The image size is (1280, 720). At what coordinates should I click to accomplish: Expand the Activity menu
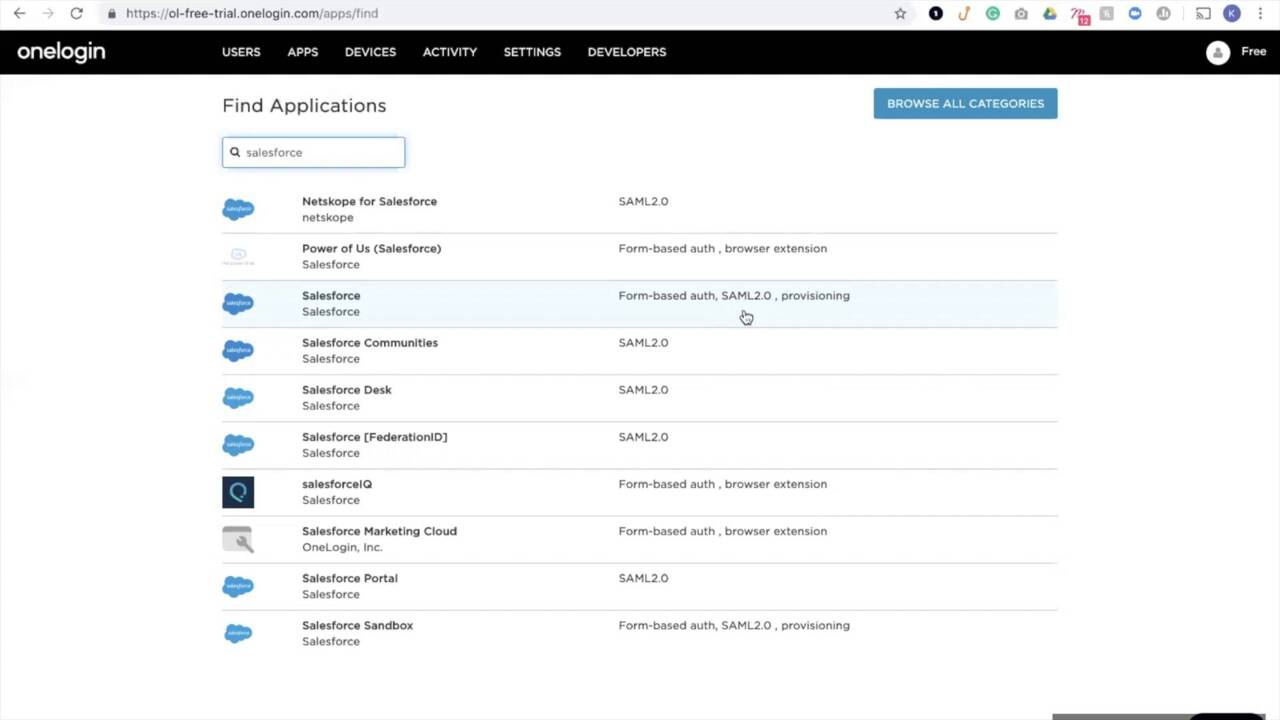coord(450,52)
